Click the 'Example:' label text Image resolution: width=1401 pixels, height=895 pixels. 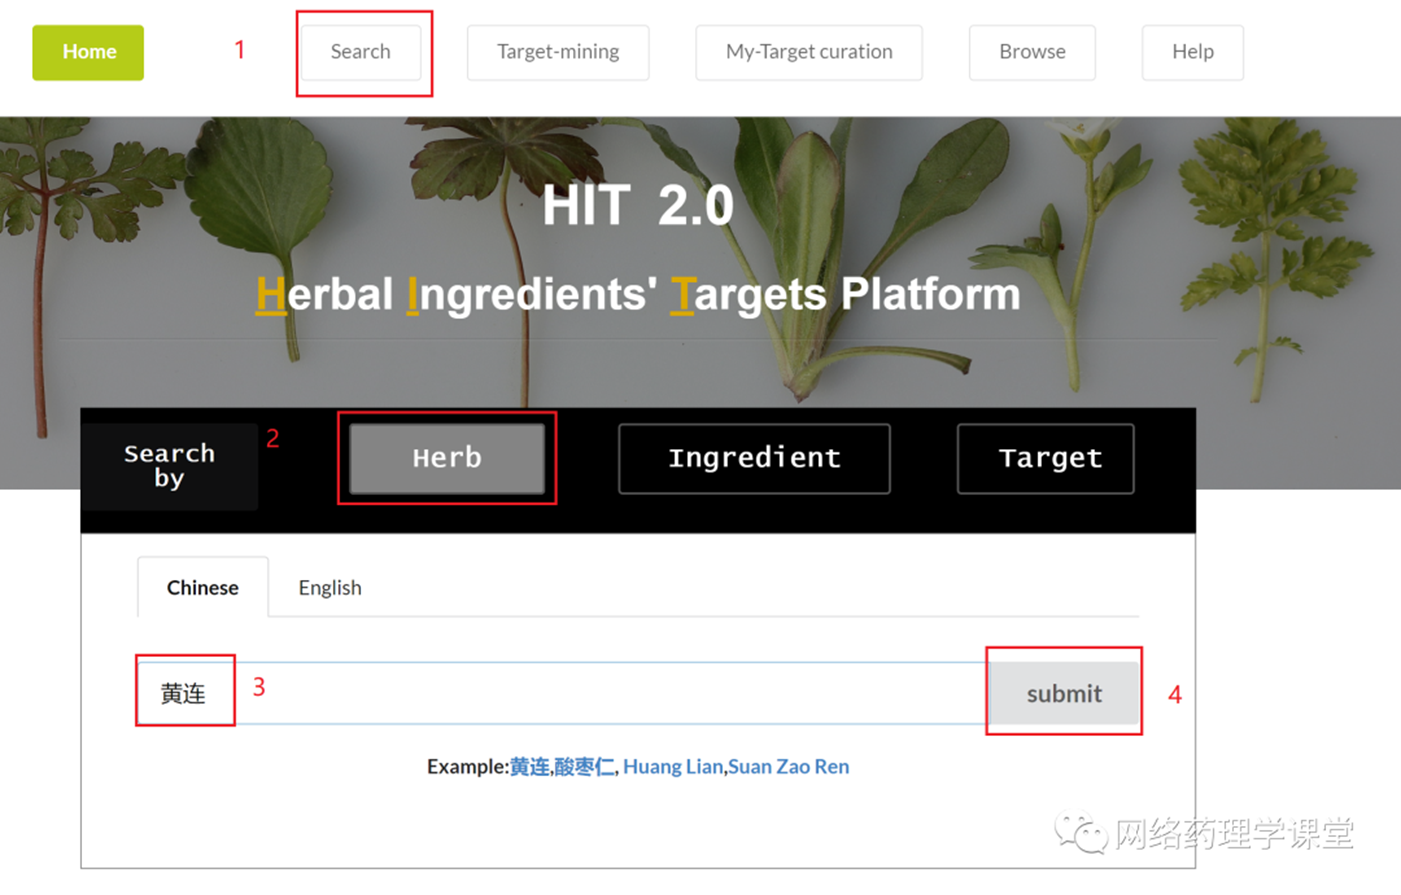tap(468, 766)
